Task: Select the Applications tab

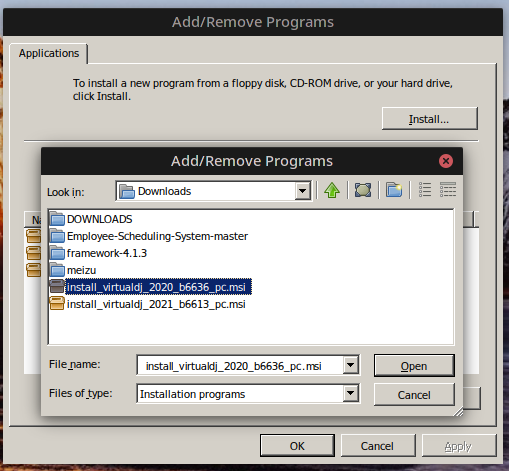Action: pyautogui.click(x=49, y=53)
